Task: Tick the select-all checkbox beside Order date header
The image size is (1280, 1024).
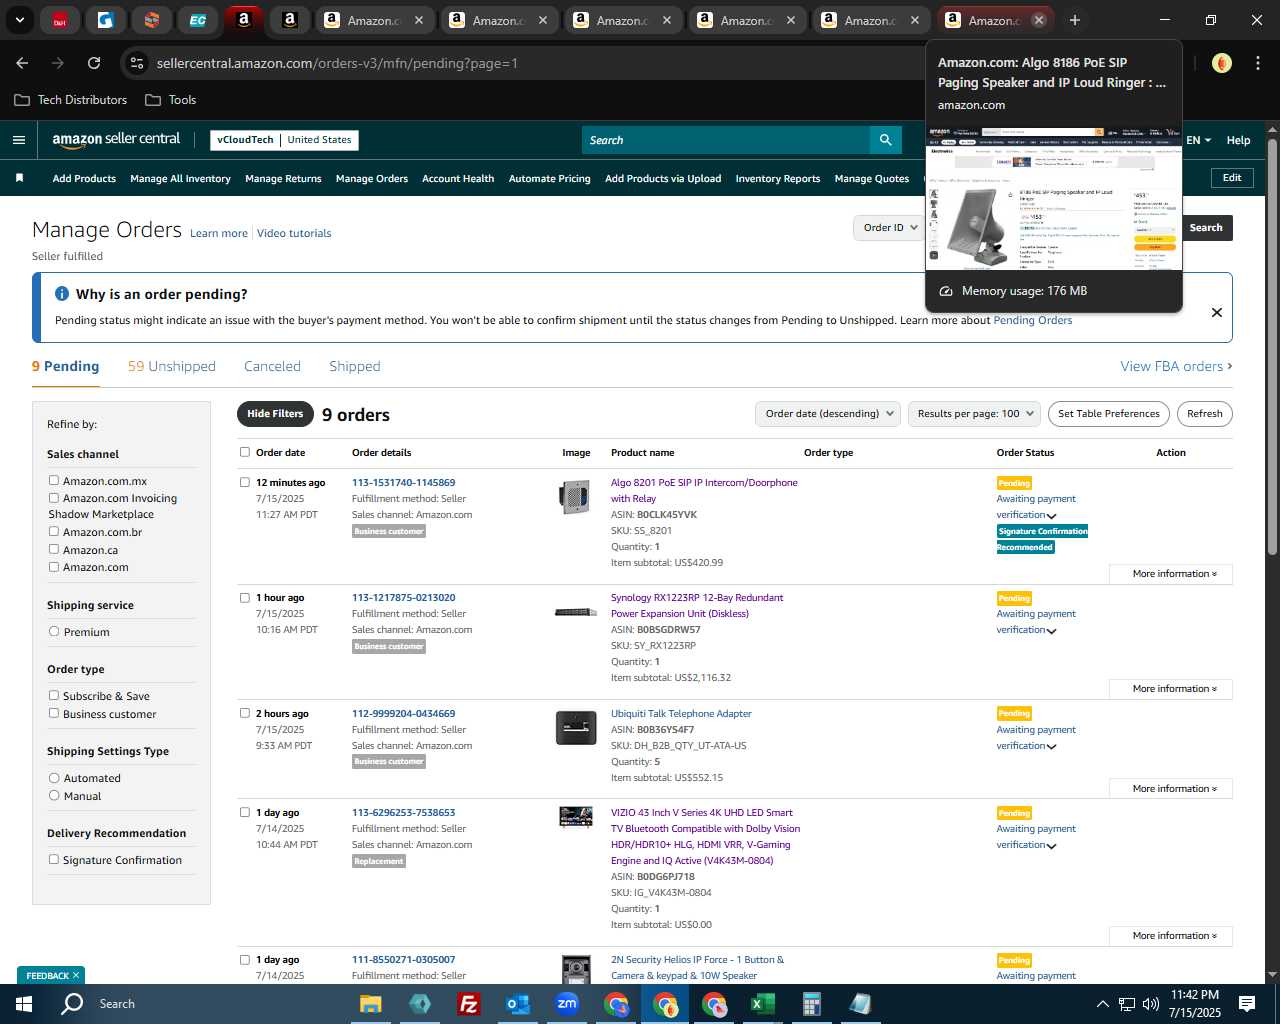Action: (245, 452)
